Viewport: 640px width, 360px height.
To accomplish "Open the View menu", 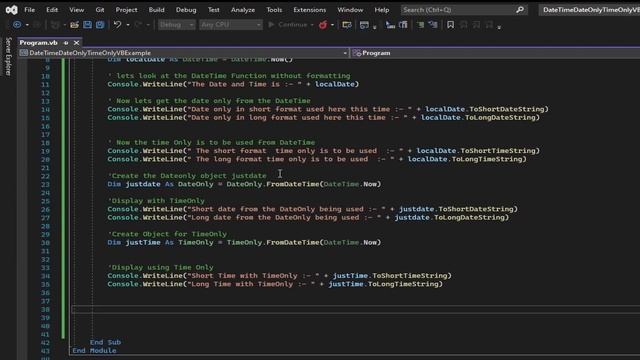I will (76, 10).
